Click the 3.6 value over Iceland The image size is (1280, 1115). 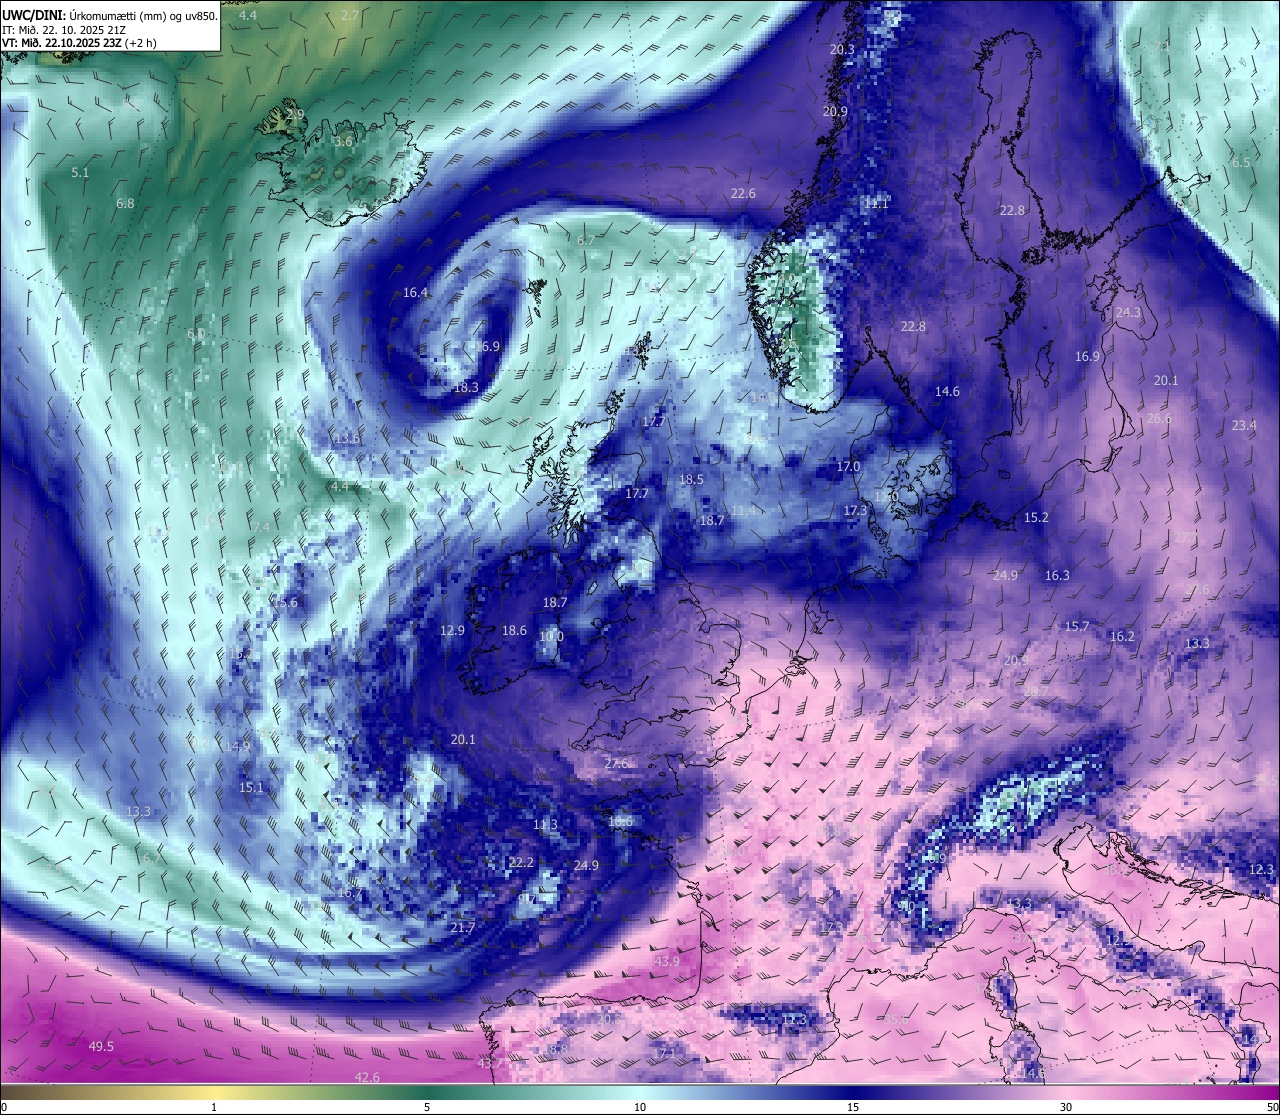(x=343, y=142)
